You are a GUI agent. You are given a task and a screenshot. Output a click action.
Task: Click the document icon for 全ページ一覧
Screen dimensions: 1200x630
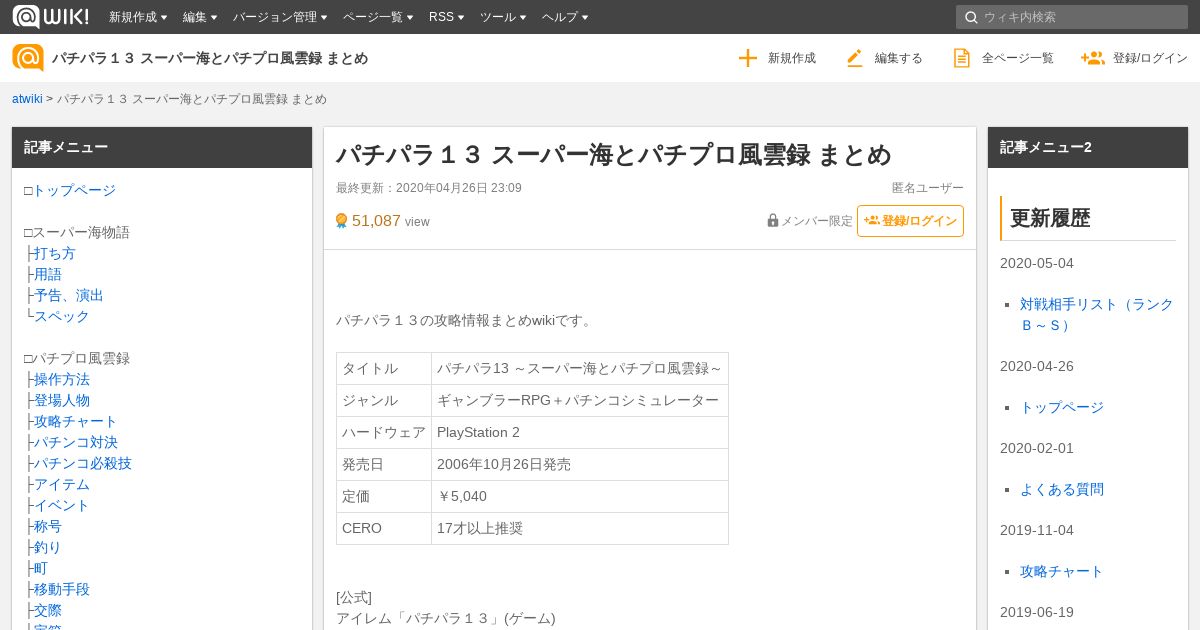pos(962,58)
